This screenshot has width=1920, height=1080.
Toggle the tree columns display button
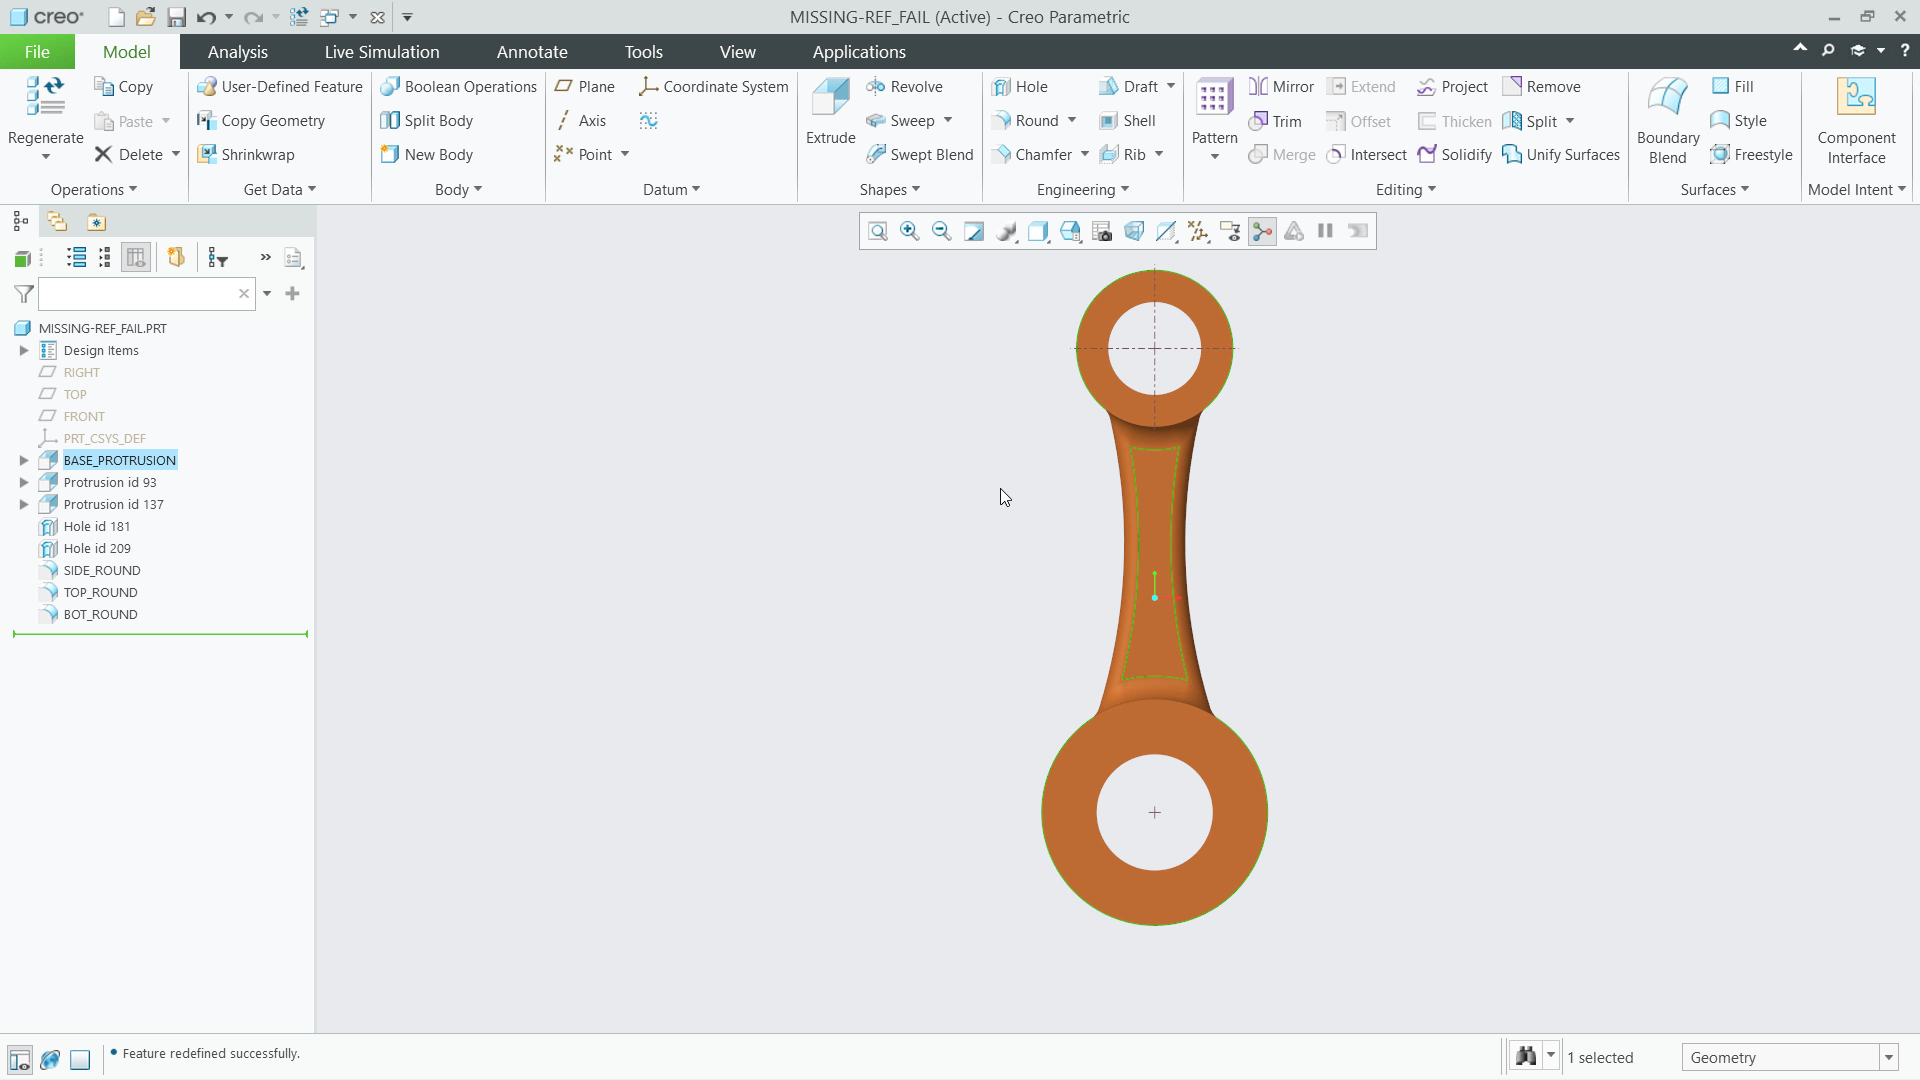pos(136,258)
